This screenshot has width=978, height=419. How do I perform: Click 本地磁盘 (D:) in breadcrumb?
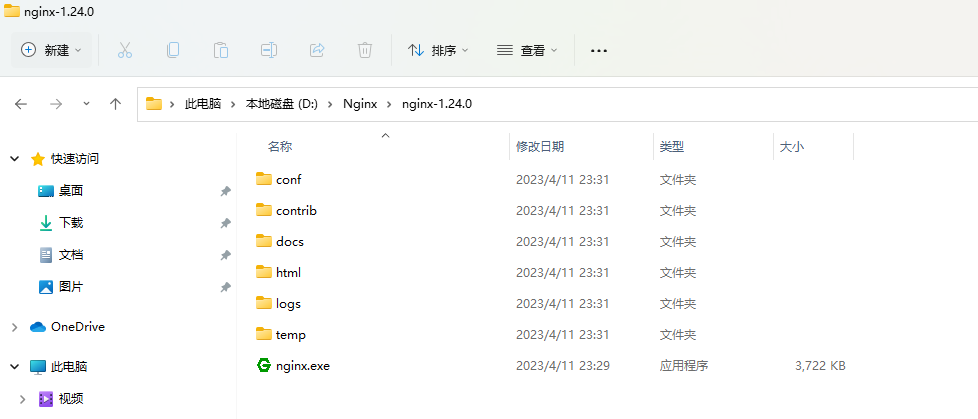282,104
